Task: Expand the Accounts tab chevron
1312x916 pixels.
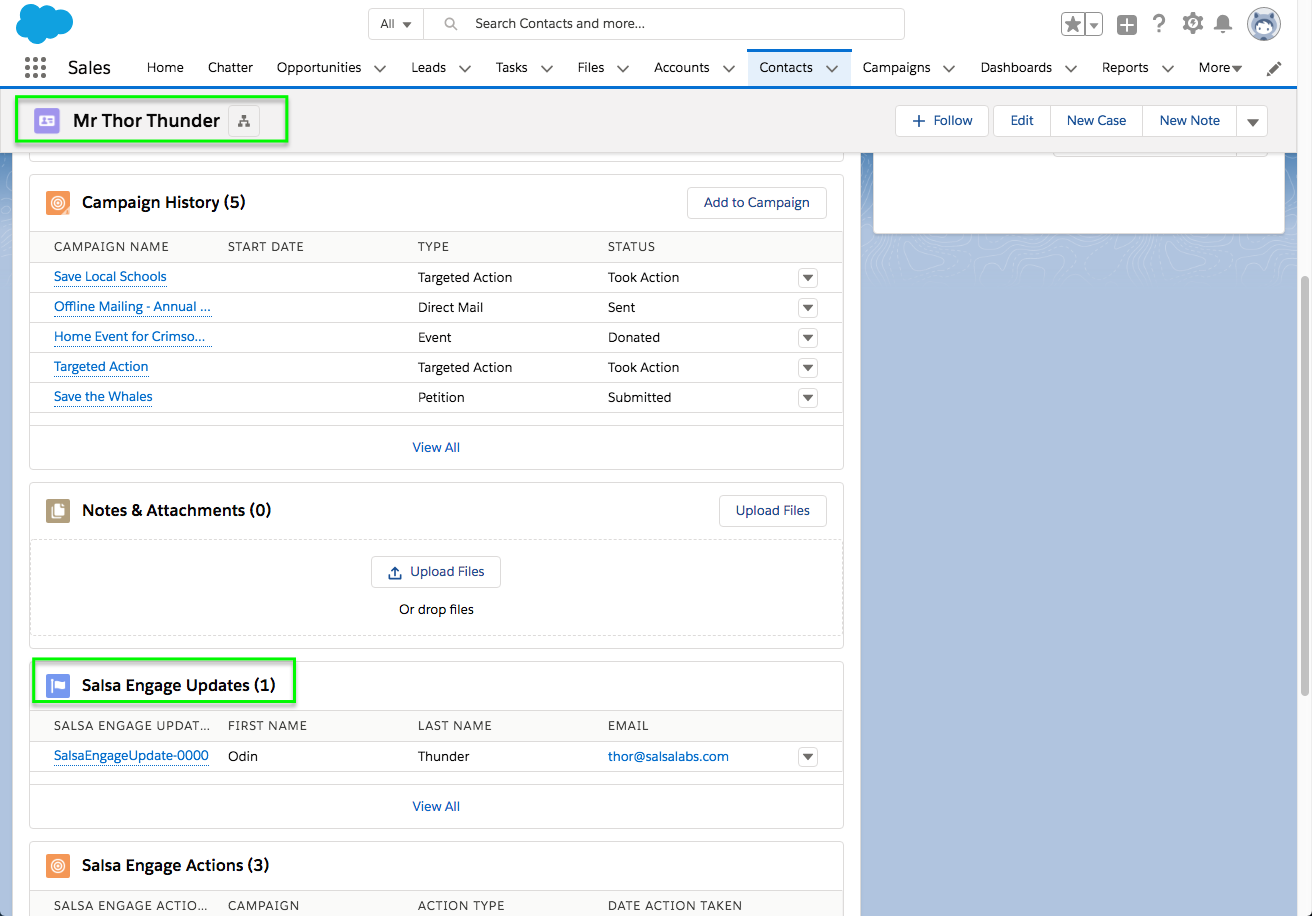Action: (x=728, y=68)
